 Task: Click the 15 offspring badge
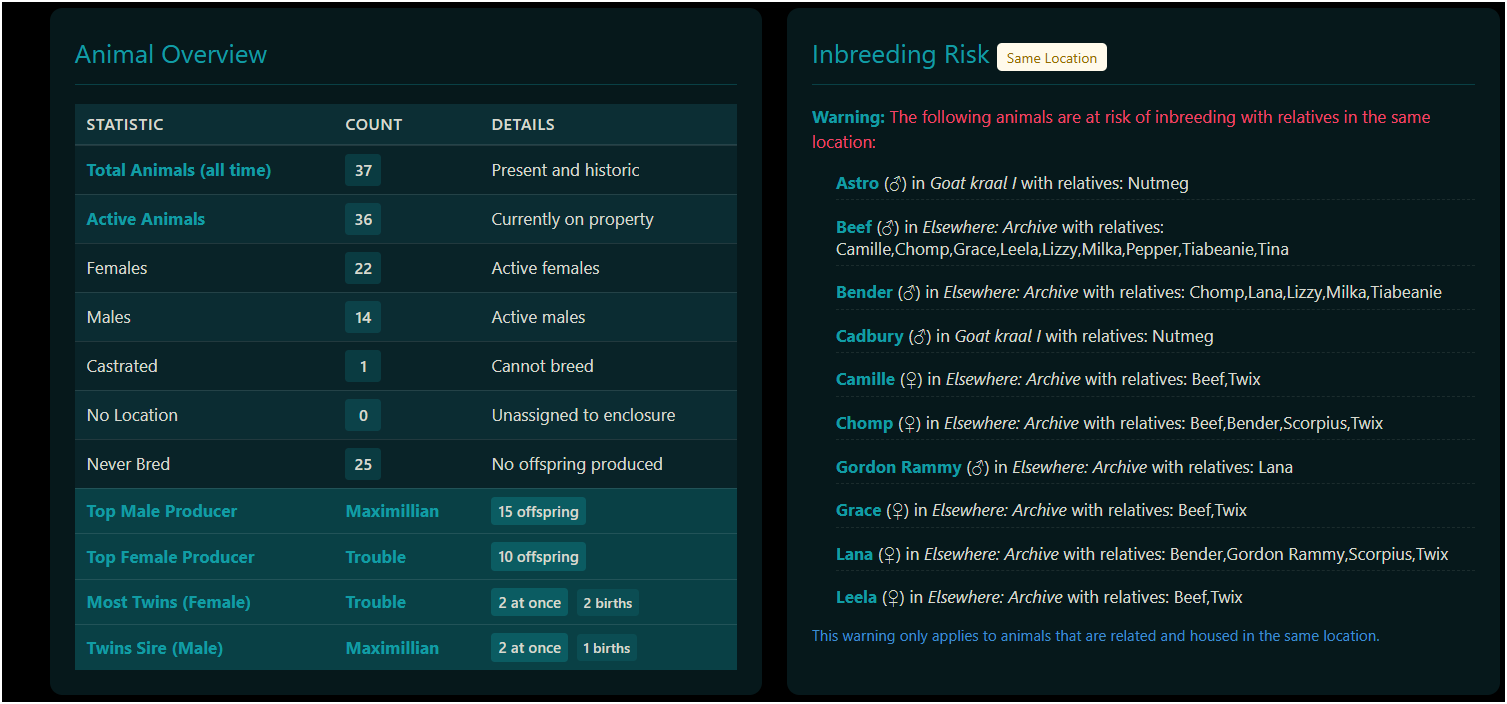[x=538, y=512]
